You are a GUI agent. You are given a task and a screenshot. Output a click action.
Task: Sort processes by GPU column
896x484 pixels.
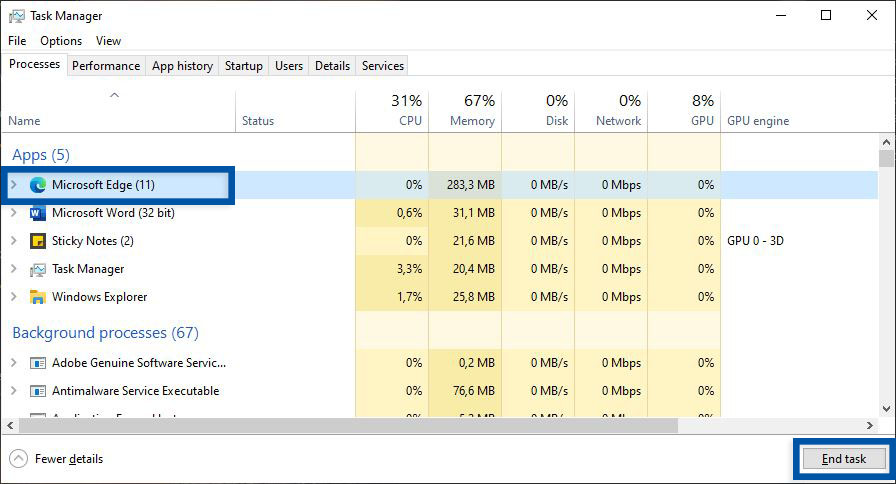(685, 112)
